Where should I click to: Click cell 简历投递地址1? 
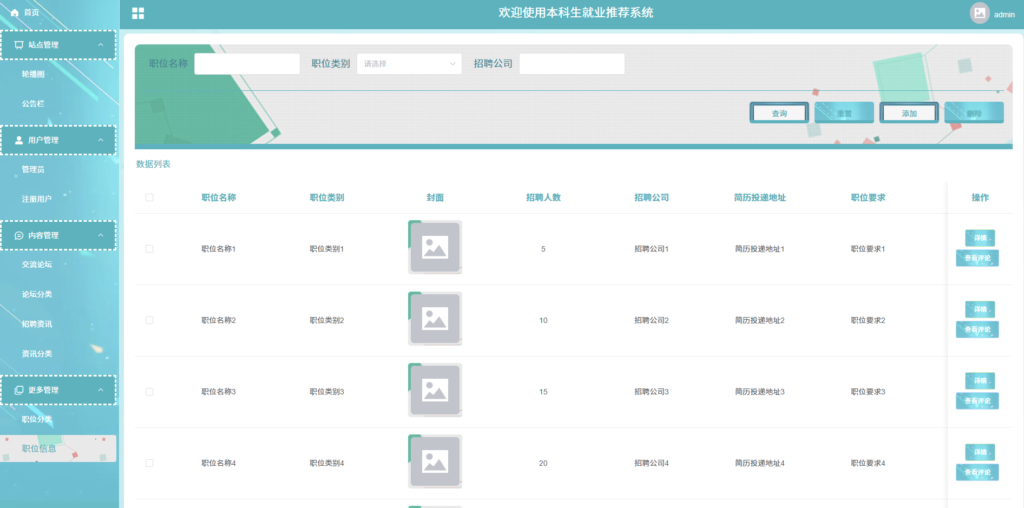click(x=760, y=249)
